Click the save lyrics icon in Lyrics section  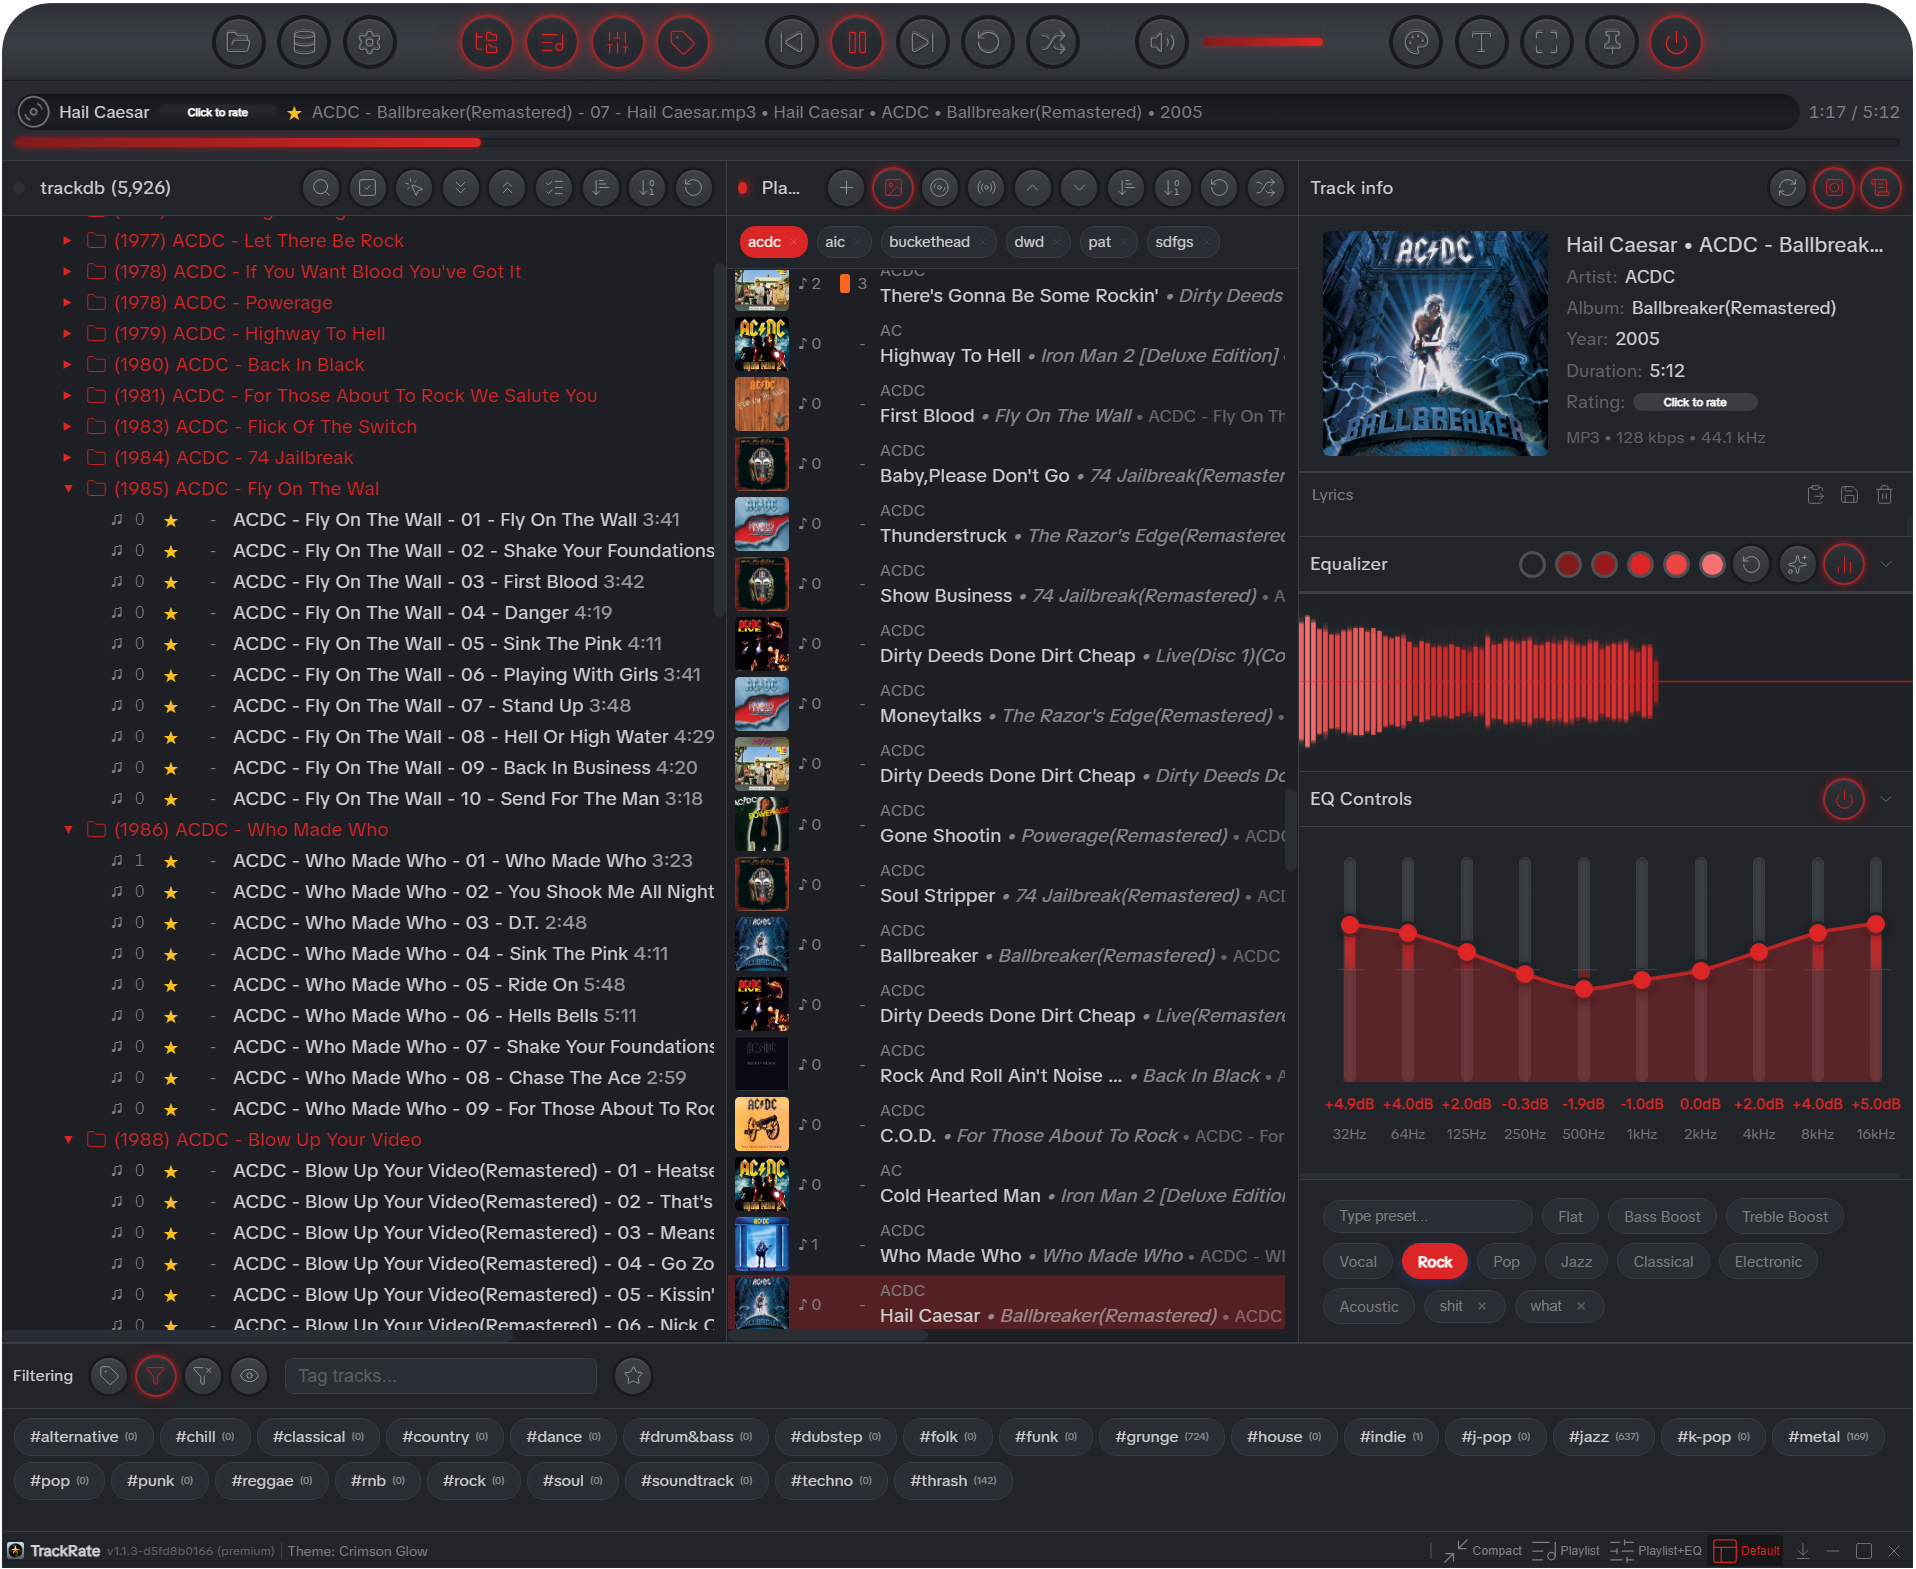(x=1849, y=494)
